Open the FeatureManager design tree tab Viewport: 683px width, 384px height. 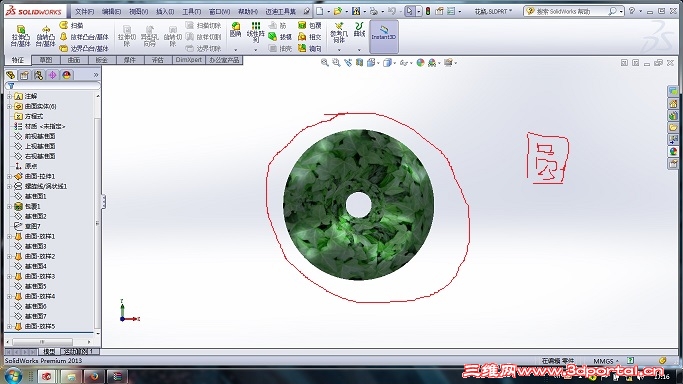point(11,75)
